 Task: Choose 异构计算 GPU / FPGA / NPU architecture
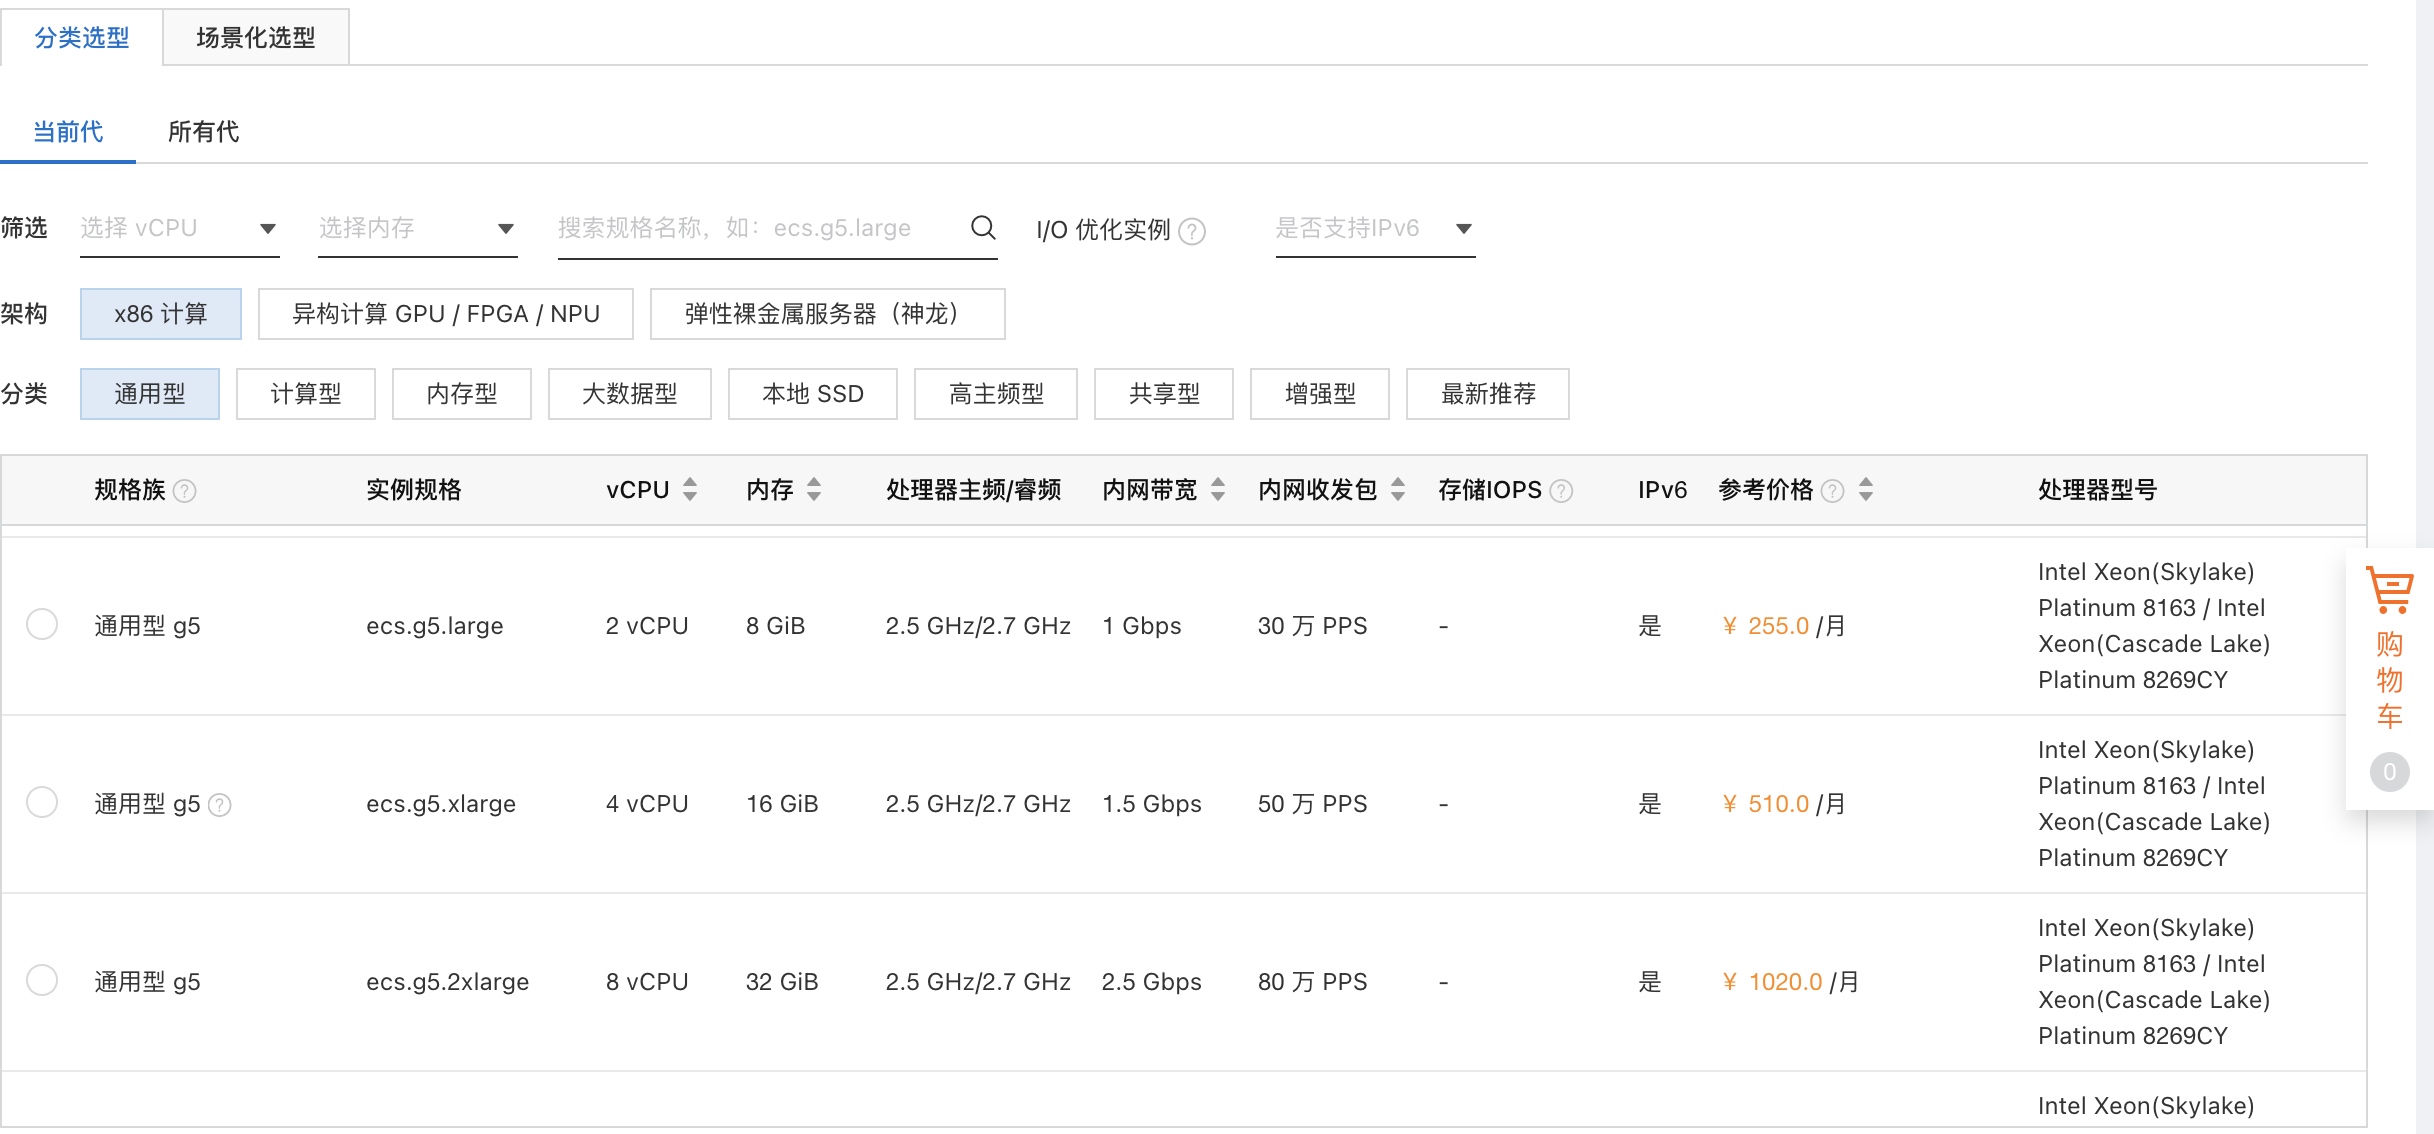click(x=446, y=314)
